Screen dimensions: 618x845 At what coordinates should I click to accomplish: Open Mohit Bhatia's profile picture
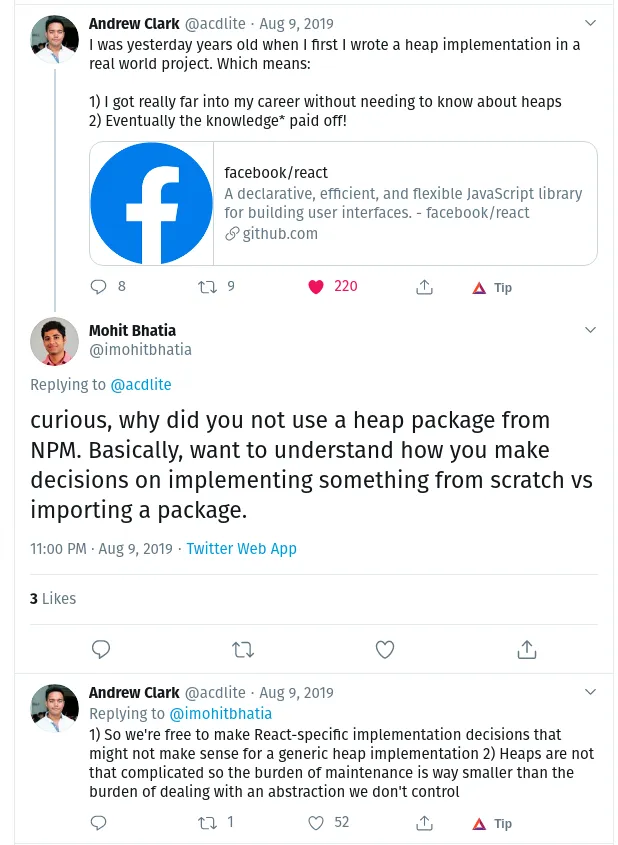click(x=54, y=341)
